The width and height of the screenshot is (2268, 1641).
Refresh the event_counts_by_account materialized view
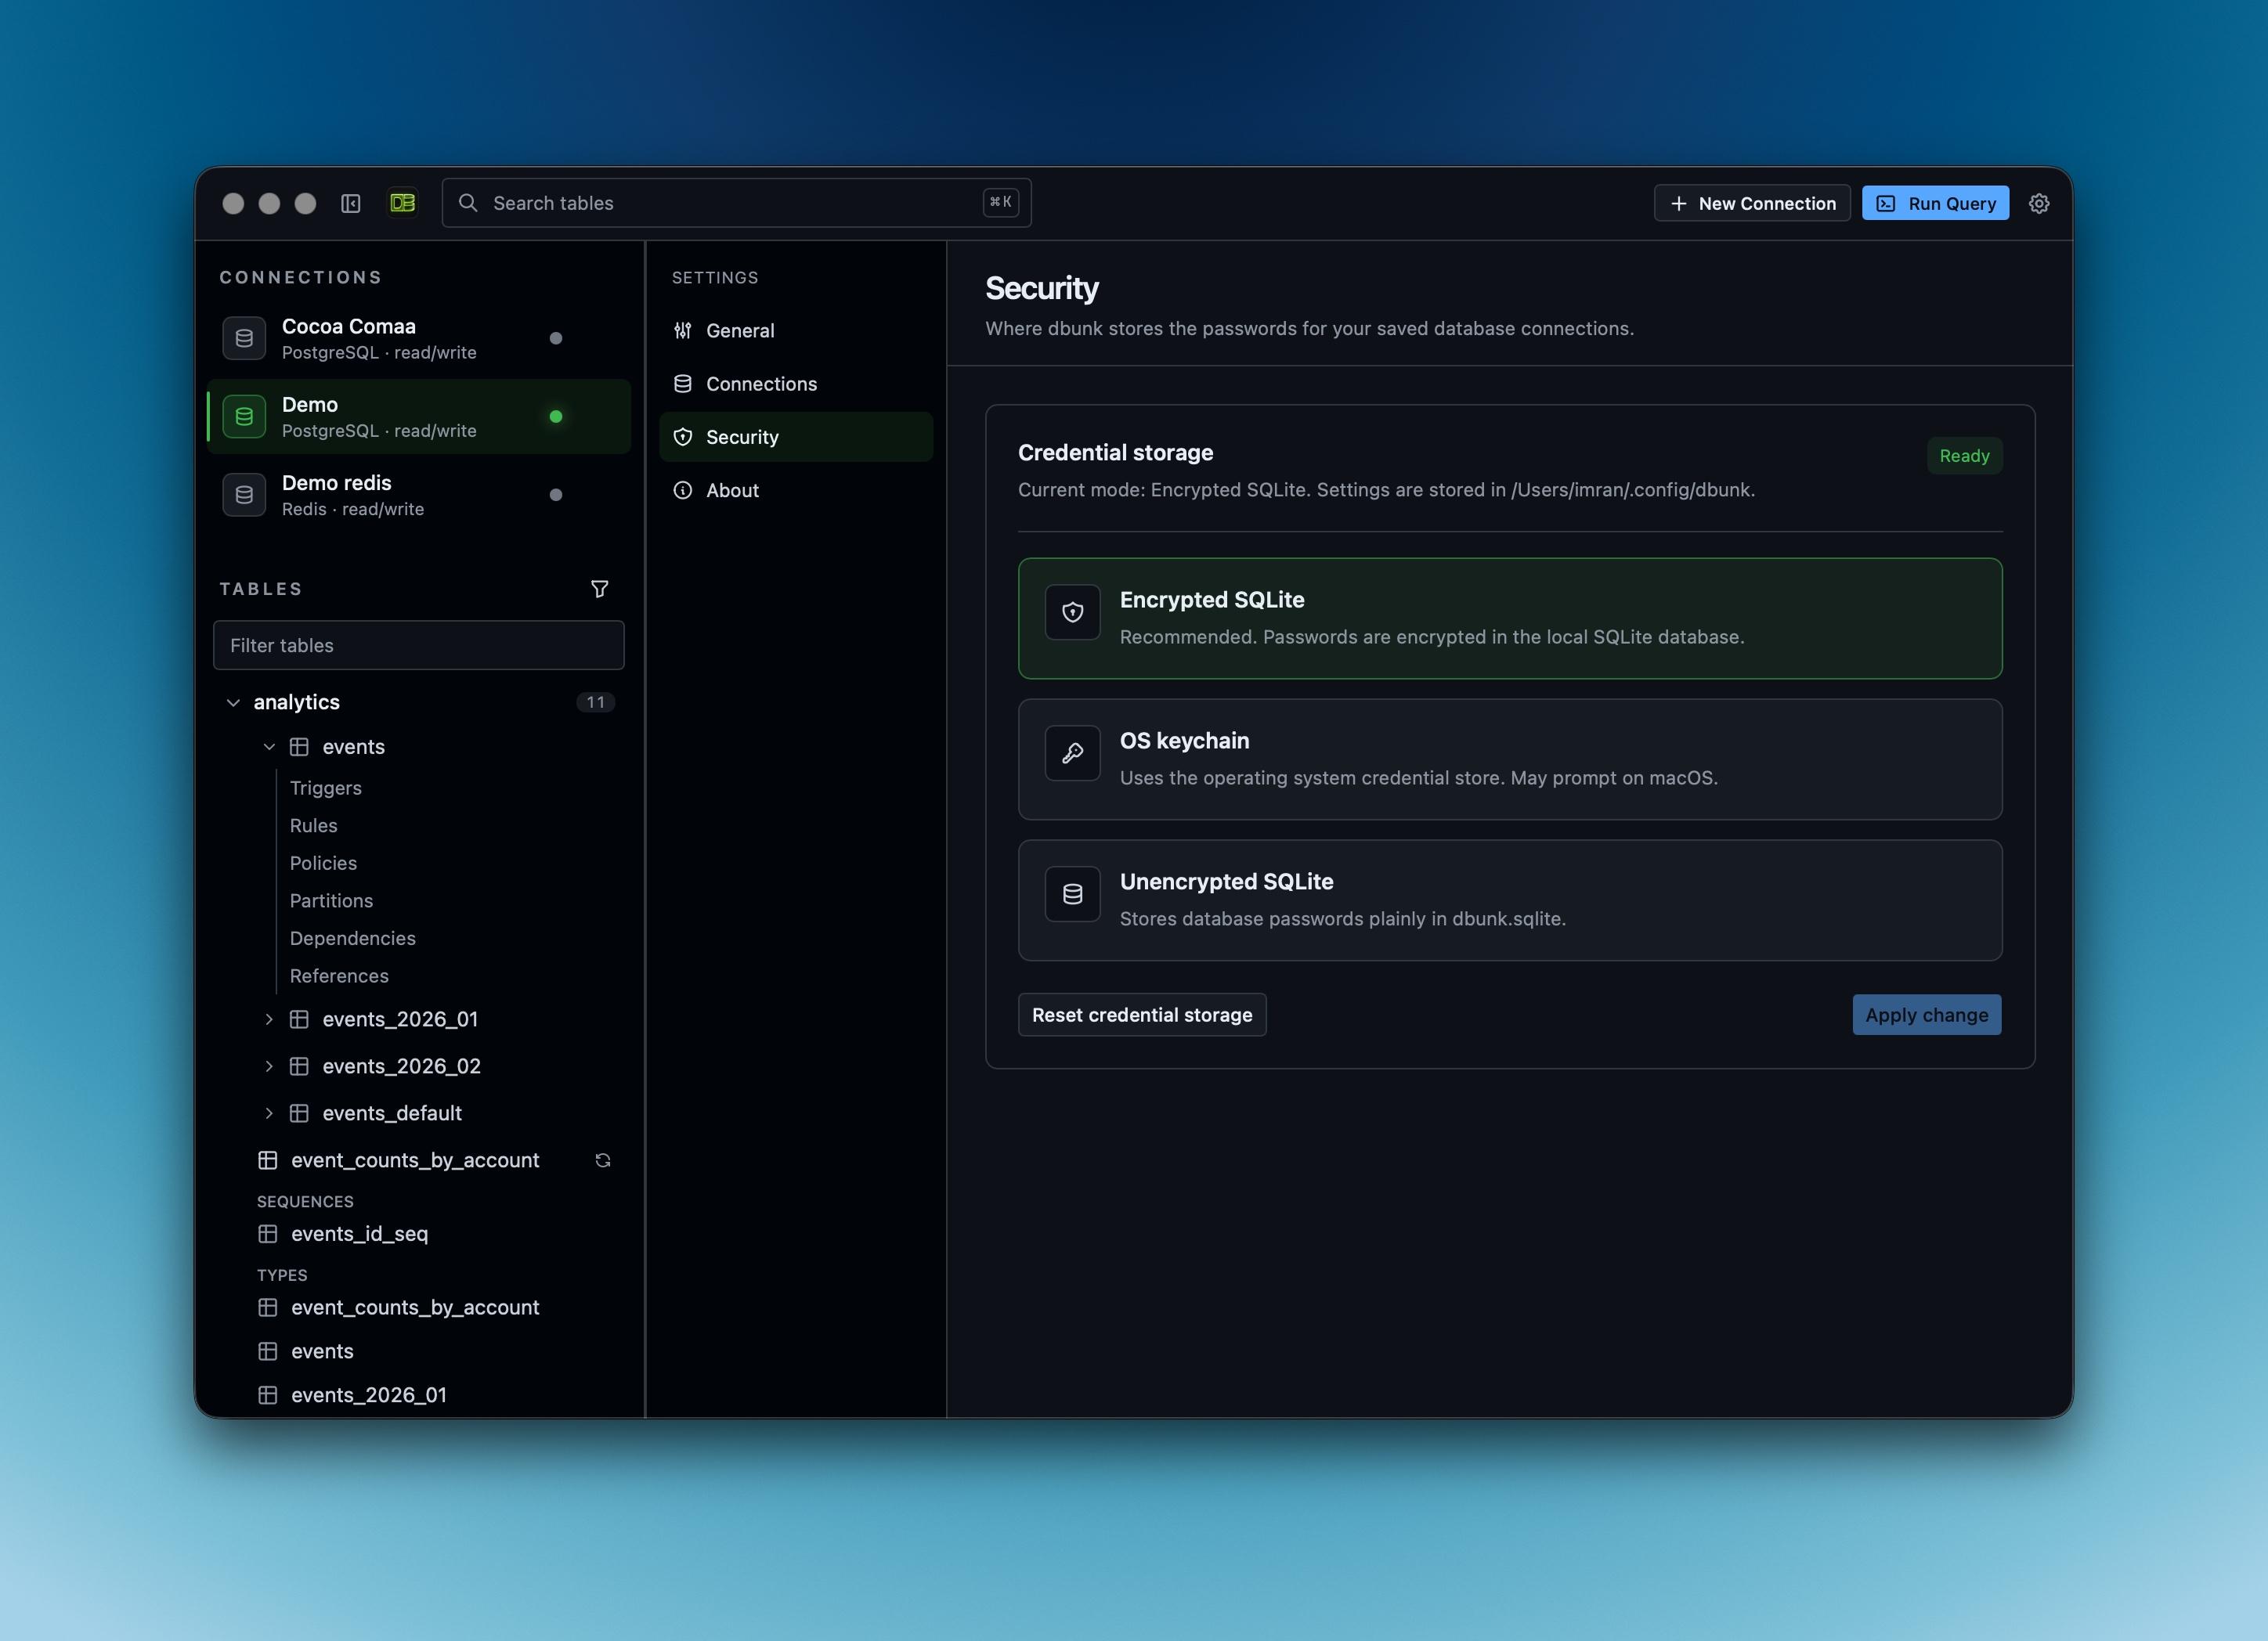(602, 1160)
